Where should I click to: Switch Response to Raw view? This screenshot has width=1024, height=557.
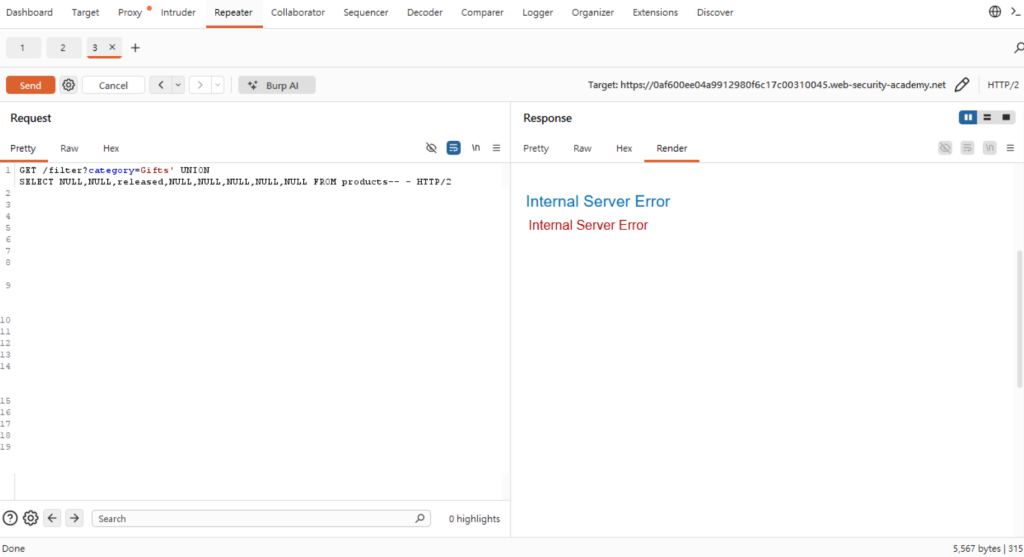click(583, 148)
